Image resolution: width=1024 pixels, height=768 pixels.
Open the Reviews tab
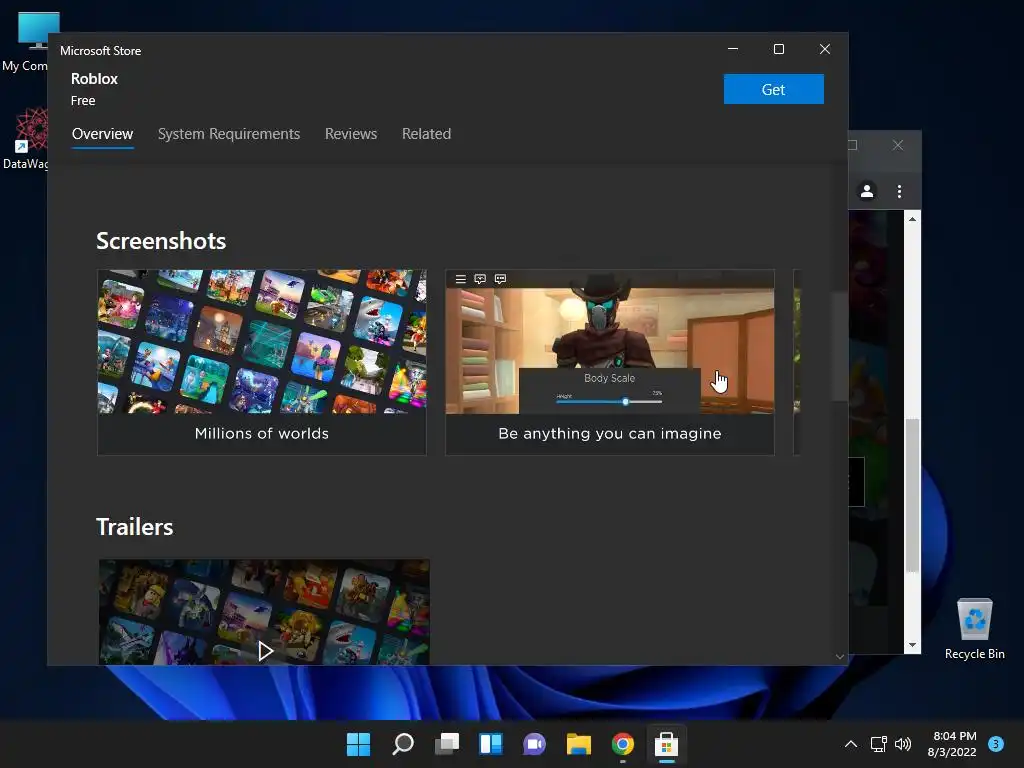point(351,134)
